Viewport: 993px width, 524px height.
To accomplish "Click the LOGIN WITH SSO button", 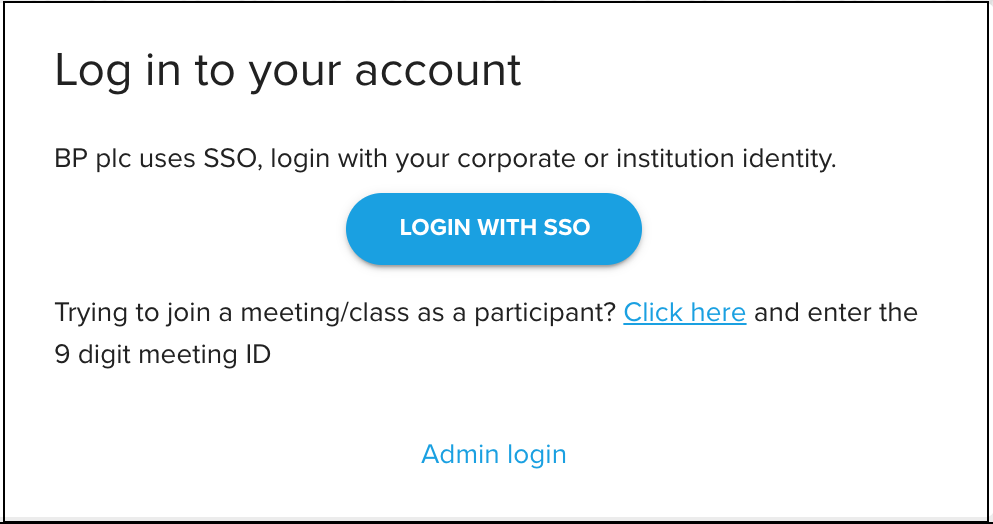I will (x=494, y=228).
